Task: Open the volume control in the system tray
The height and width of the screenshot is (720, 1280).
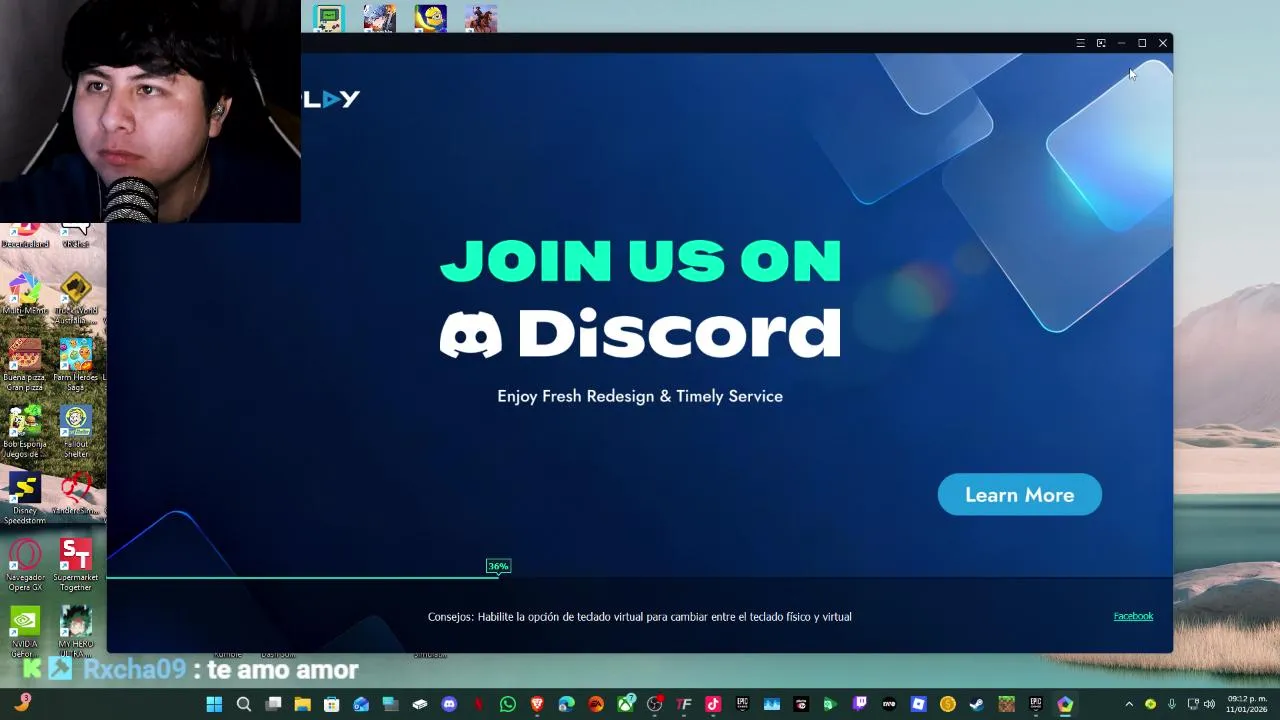Action: click(x=1209, y=704)
